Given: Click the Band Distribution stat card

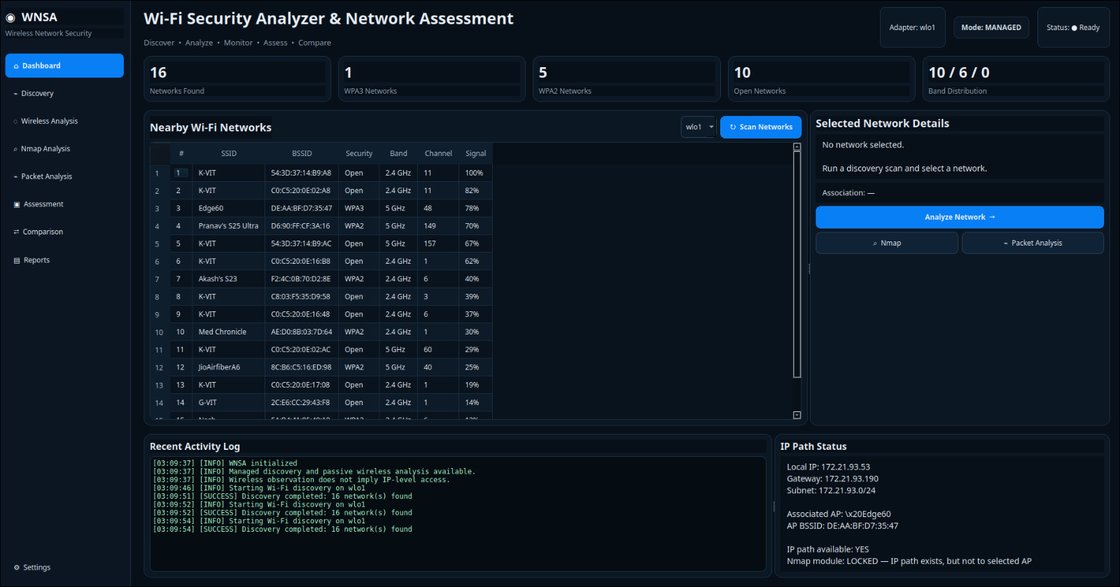Looking at the screenshot, I should [x=1015, y=79].
